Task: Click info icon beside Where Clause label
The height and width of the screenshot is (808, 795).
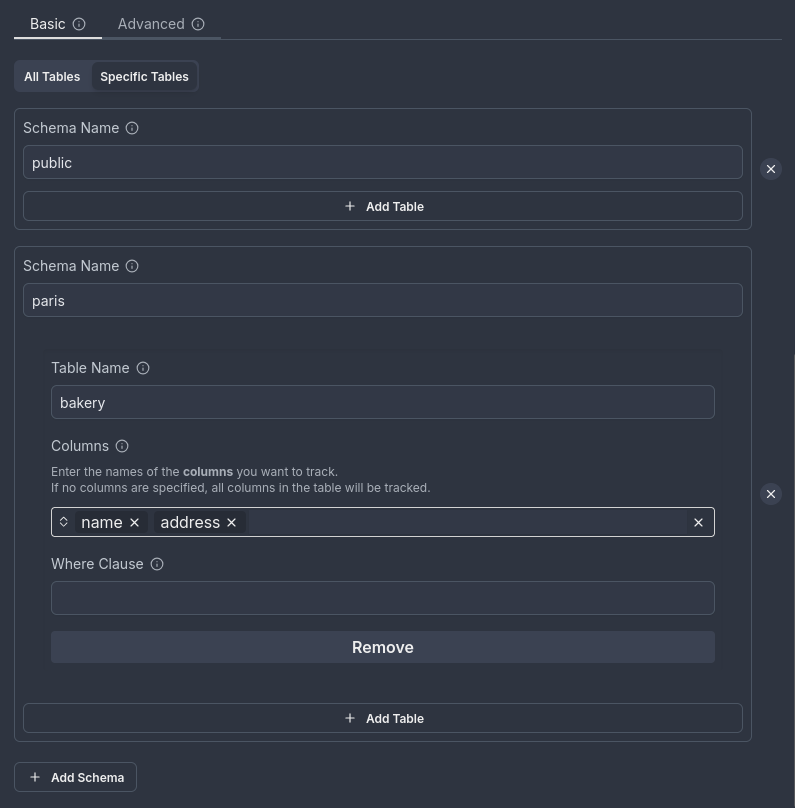Action: (157, 564)
